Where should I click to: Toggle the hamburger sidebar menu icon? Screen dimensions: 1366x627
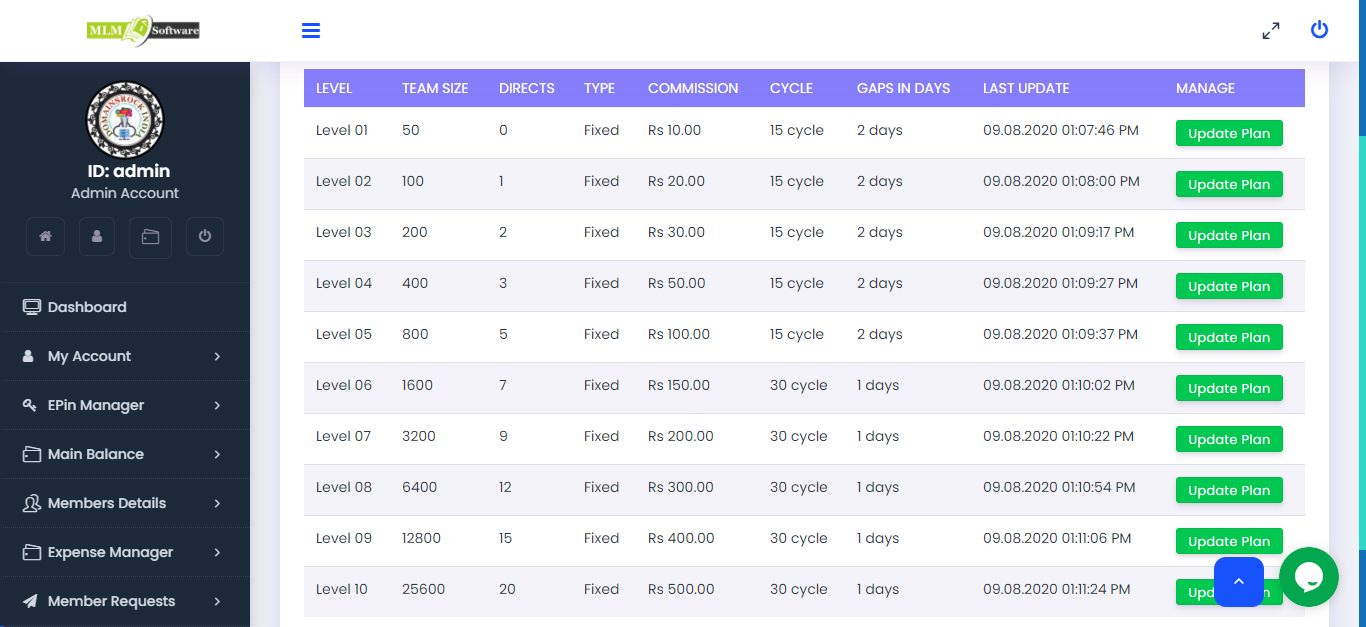(311, 30)
